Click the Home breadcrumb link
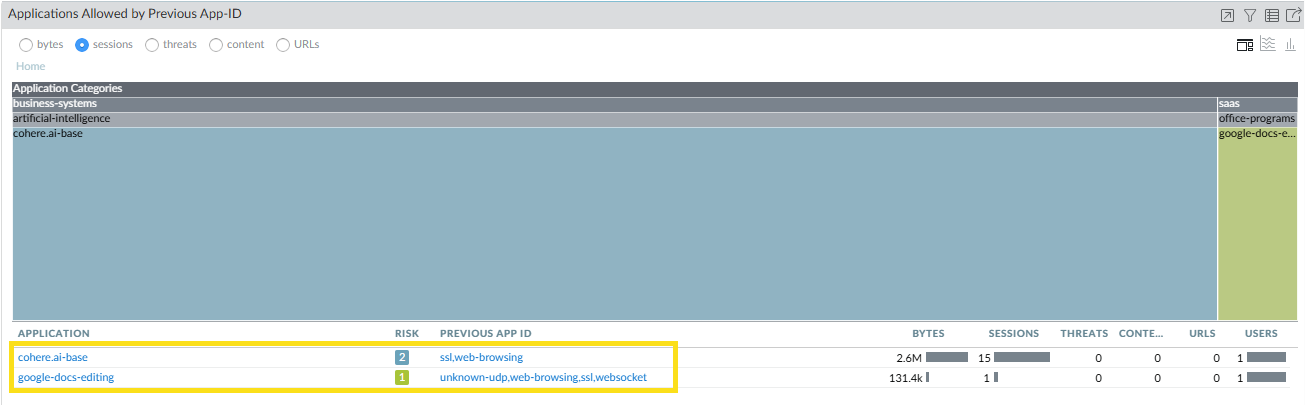 (30, 66)
